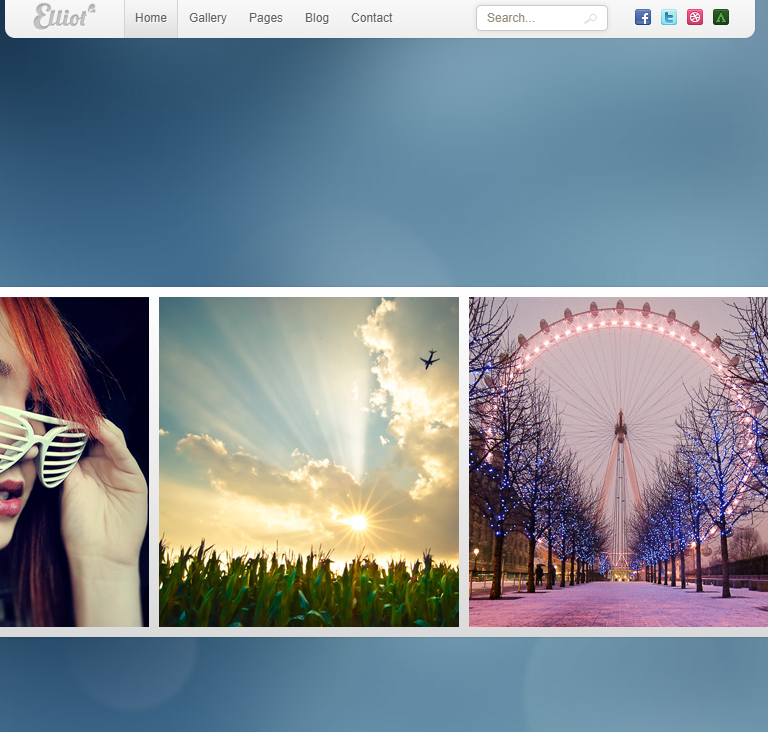Open the Blog menu item
The image size is (768, 732).
[317, 18]
